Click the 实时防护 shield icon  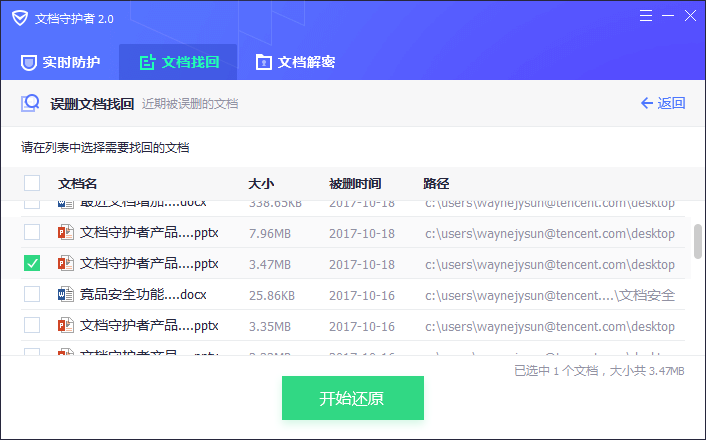pyautogui.click(x=29, y=62)
